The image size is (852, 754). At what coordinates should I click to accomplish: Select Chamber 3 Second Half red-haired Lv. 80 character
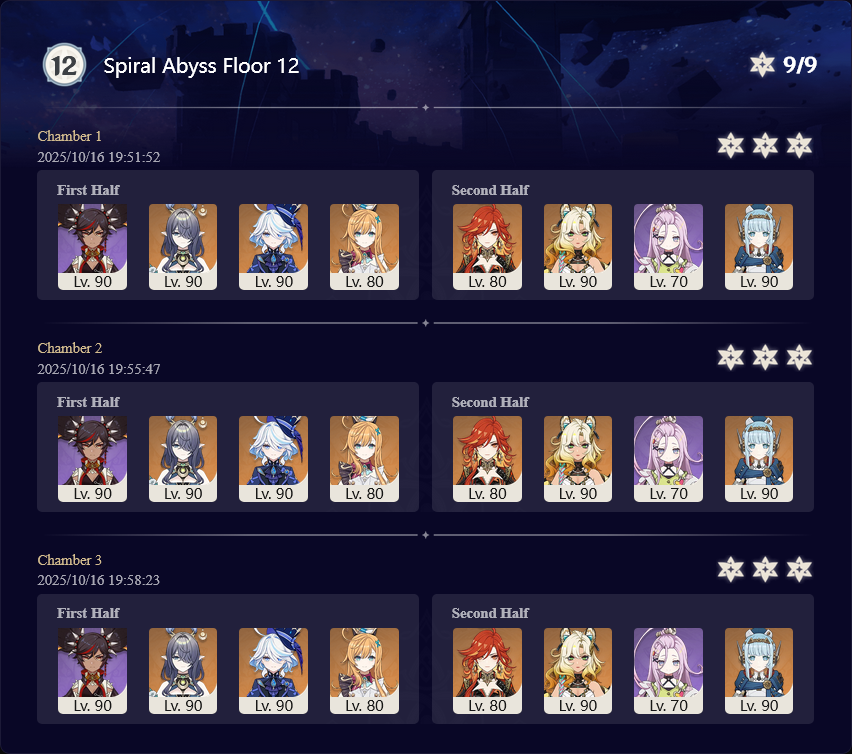click(x=487, y=670)
